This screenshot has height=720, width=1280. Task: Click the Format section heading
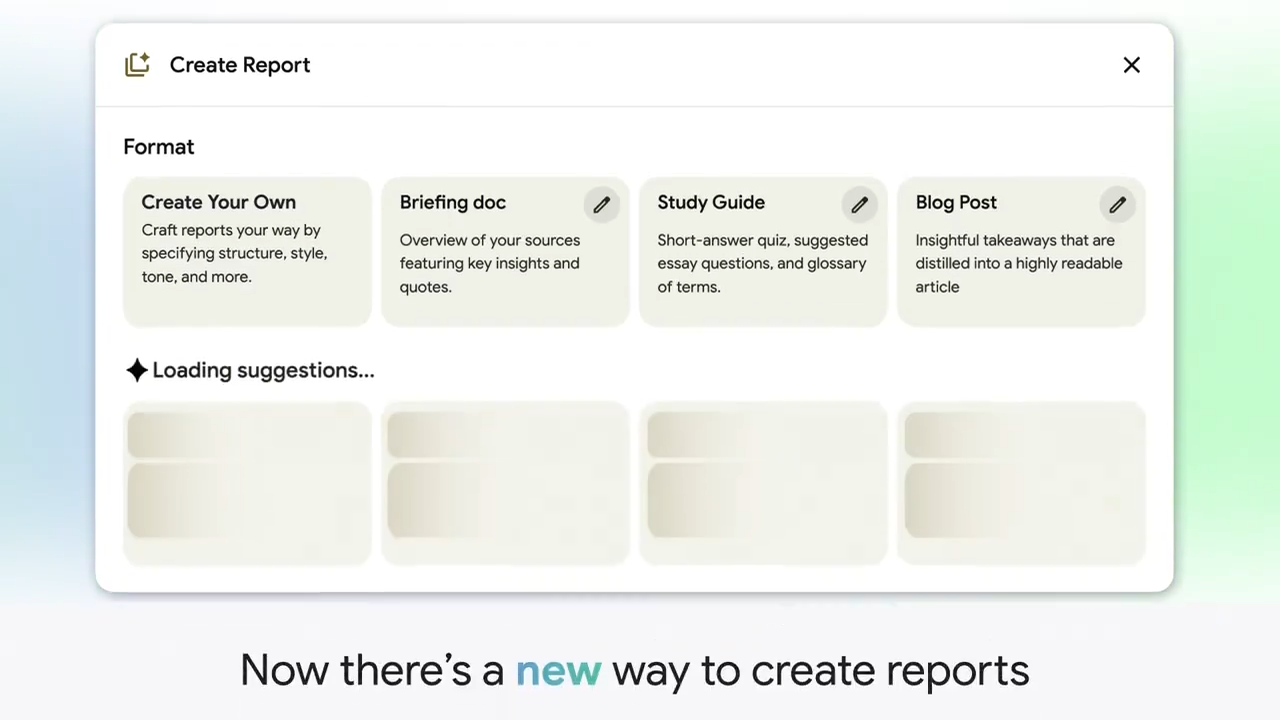(158, 146)
